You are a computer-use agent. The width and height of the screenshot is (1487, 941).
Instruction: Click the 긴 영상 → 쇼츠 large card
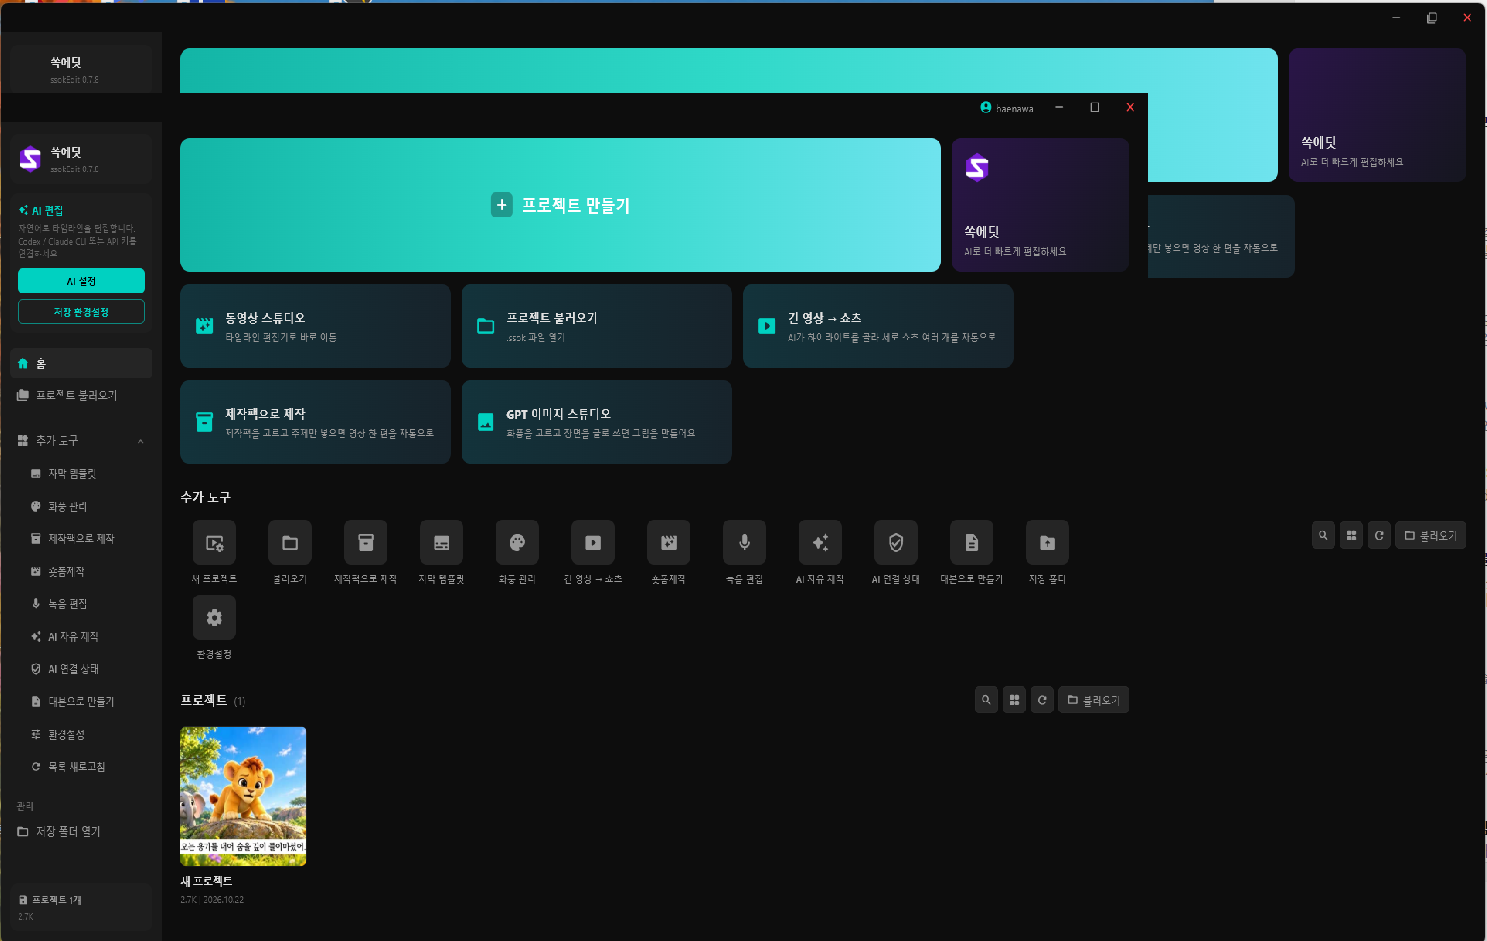point(878,326)
